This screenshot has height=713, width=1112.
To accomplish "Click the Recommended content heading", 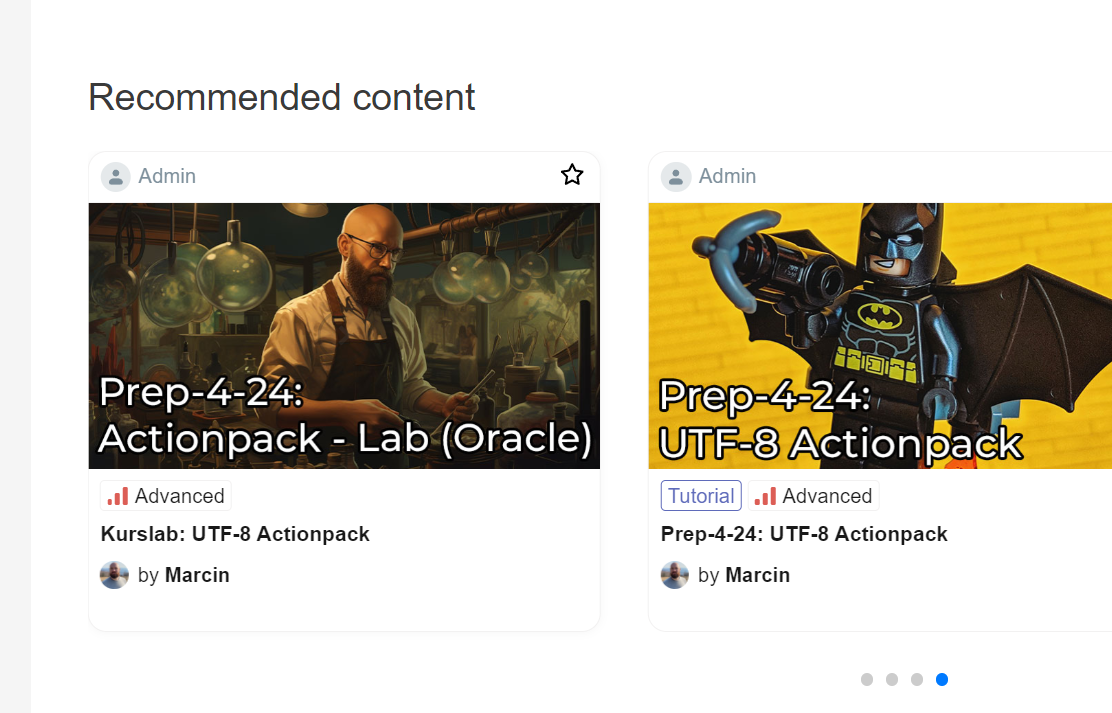I will [x=282, y=97].
